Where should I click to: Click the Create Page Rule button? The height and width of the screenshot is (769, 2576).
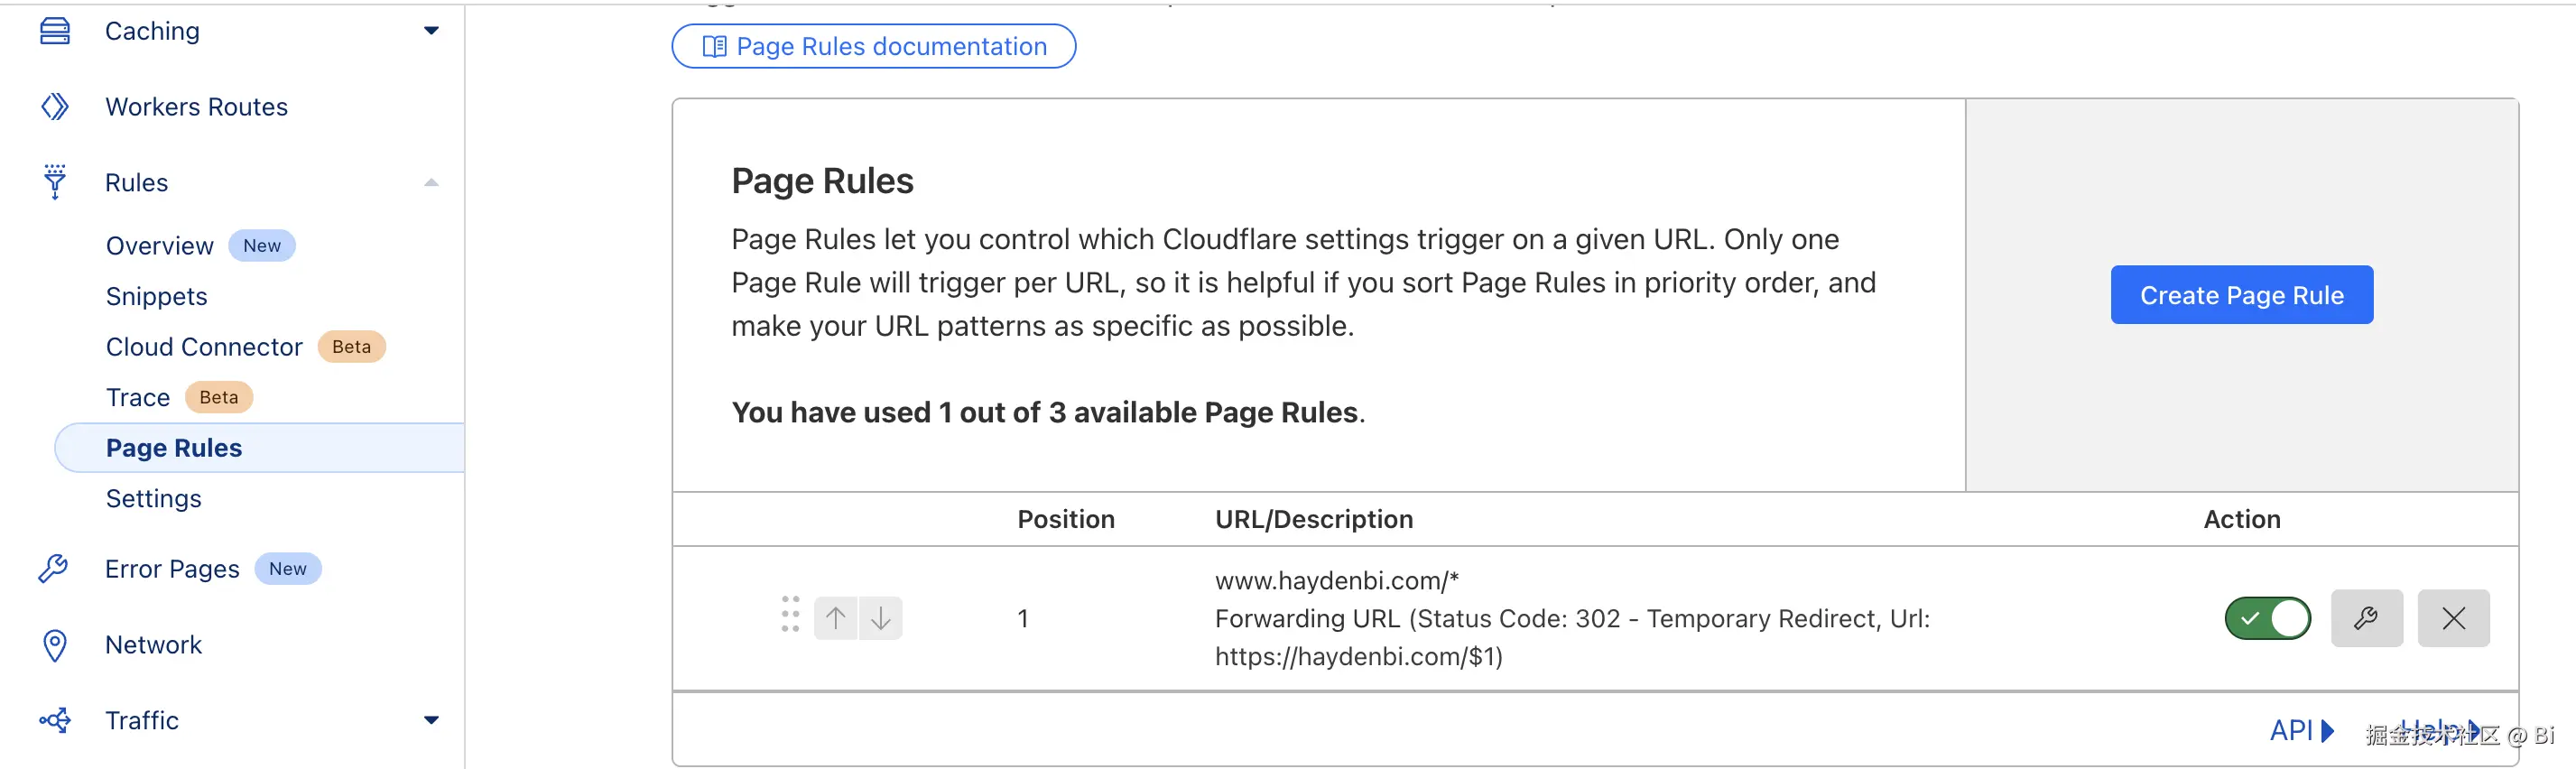coord(2241,295)
